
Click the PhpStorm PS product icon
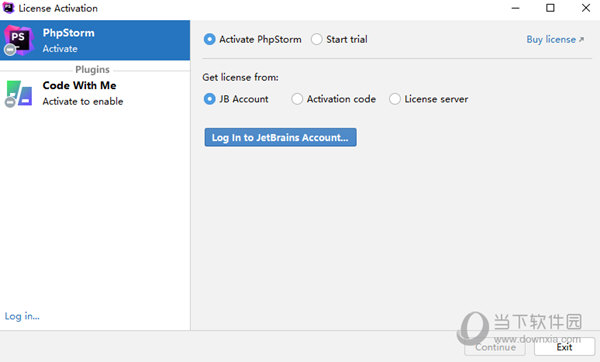[19, 40]
